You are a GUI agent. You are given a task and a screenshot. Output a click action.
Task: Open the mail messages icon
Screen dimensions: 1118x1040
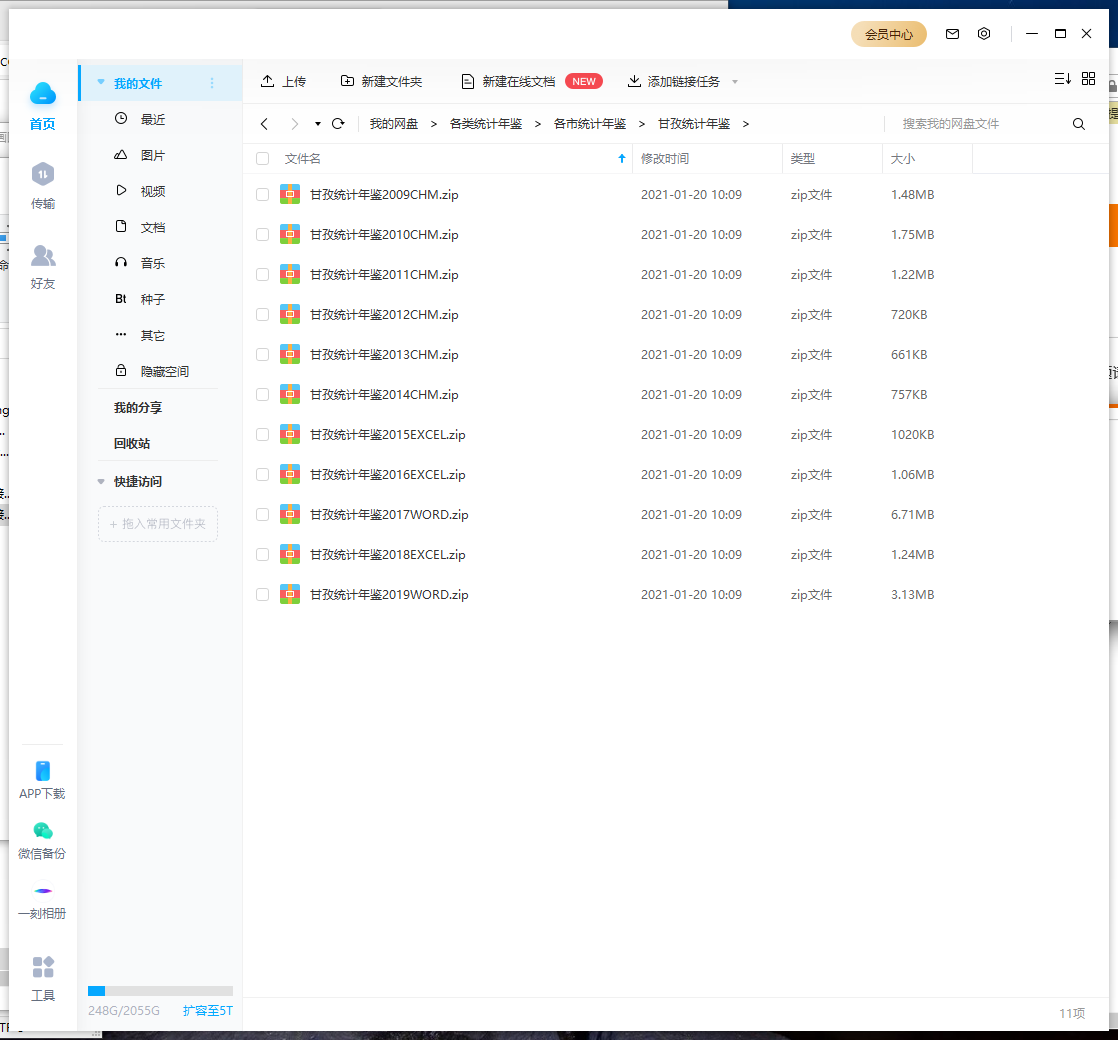pos(952,34)
